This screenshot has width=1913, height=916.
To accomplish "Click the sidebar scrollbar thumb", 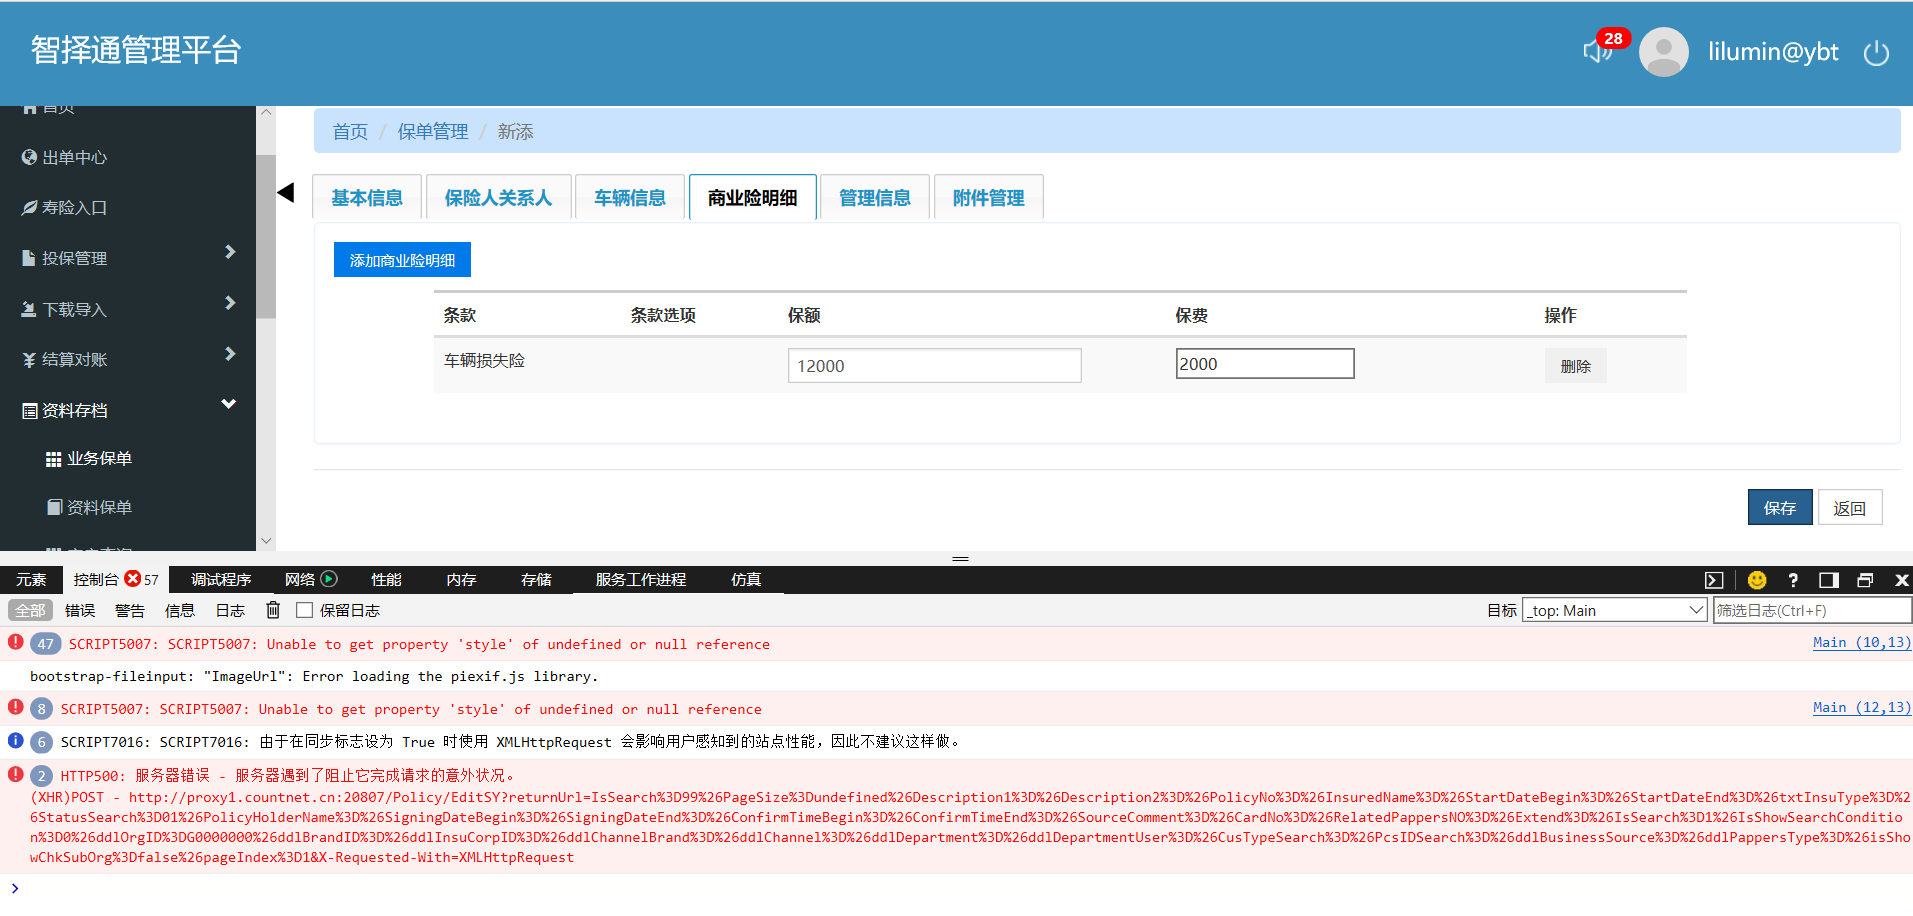I will pos(266,237).
